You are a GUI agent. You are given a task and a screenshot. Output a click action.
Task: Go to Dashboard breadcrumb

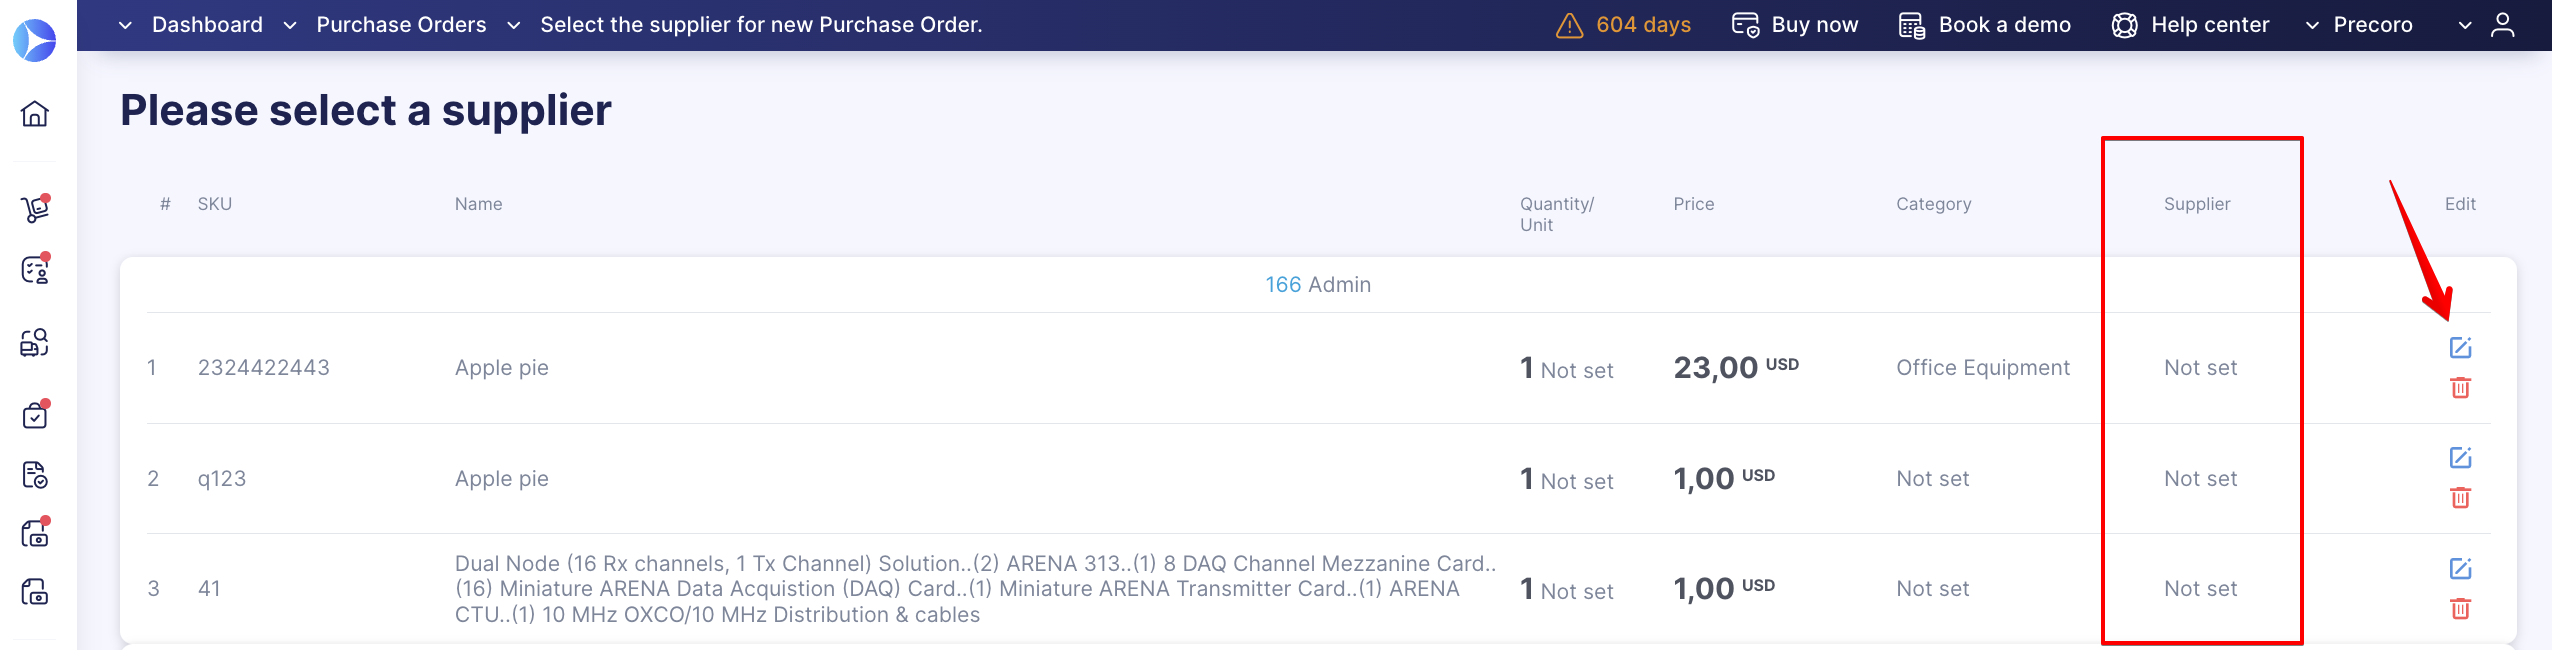coord(207,25)
